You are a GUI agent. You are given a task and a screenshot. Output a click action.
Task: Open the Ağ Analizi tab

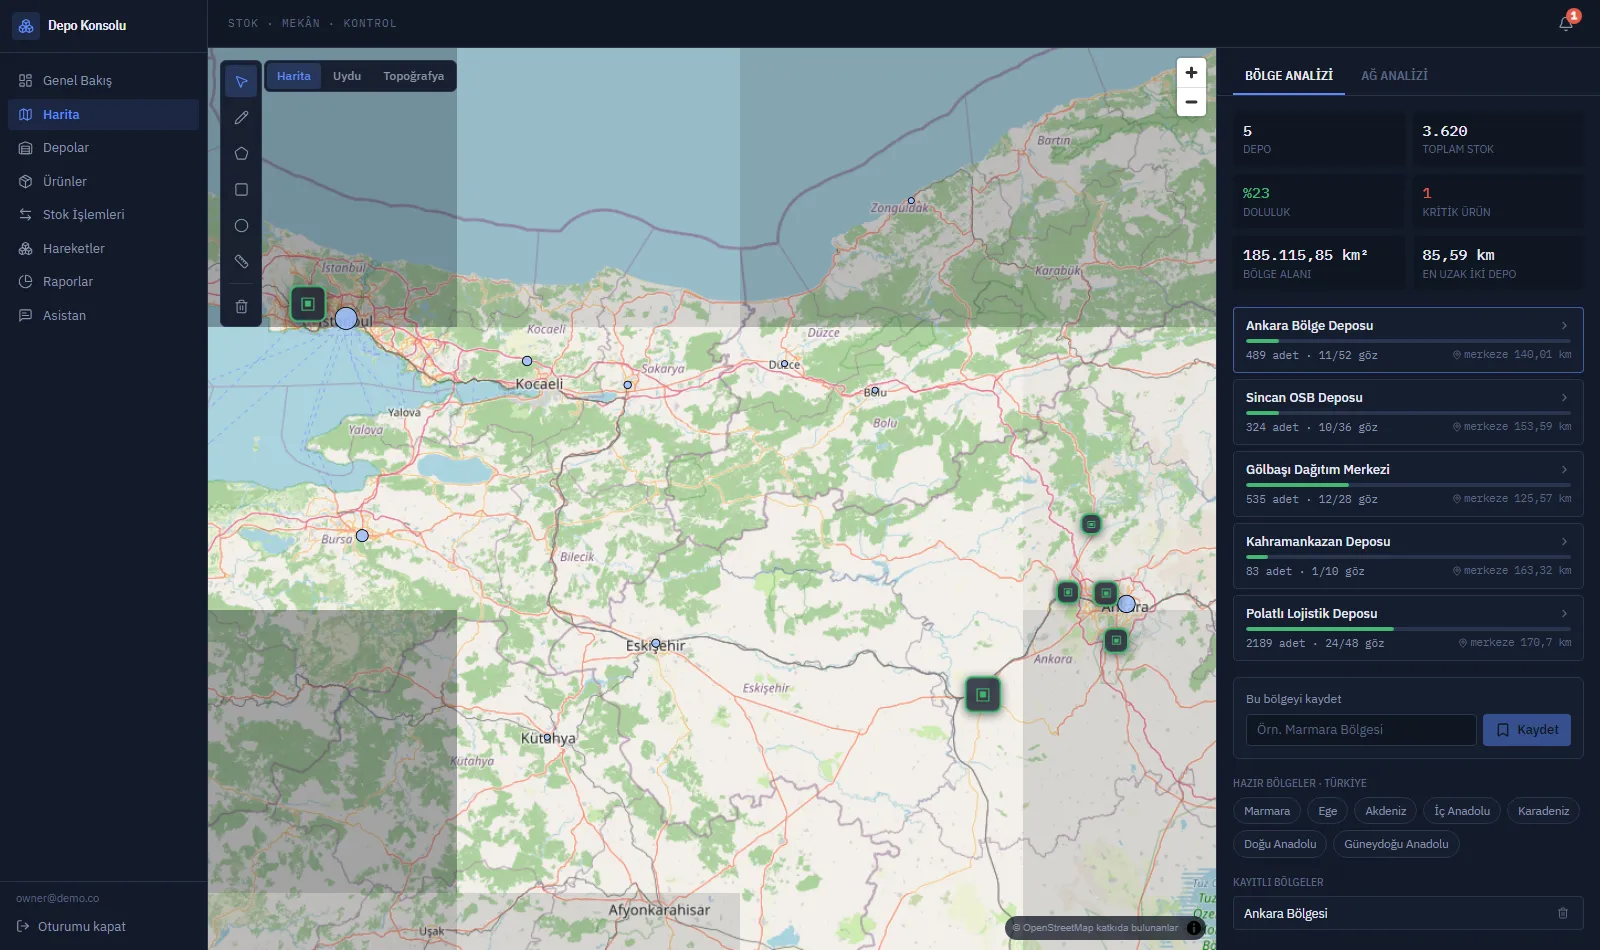point(1394,75)
